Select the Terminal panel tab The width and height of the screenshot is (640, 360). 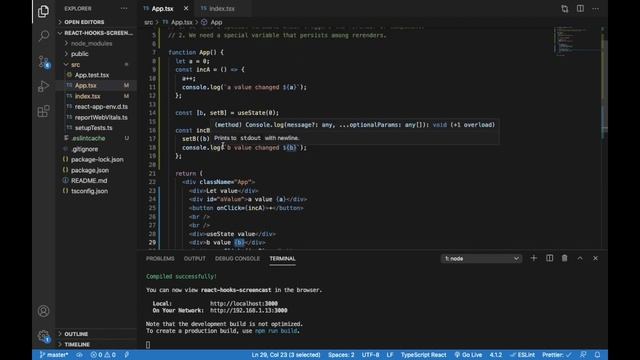click(282, 258)
